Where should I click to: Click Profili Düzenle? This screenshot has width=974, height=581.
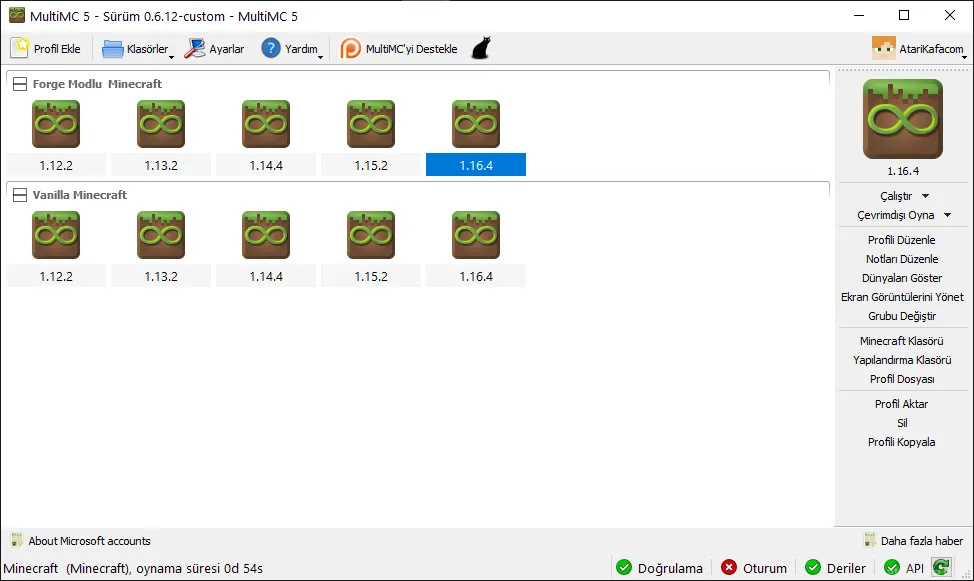pos(901,240)
